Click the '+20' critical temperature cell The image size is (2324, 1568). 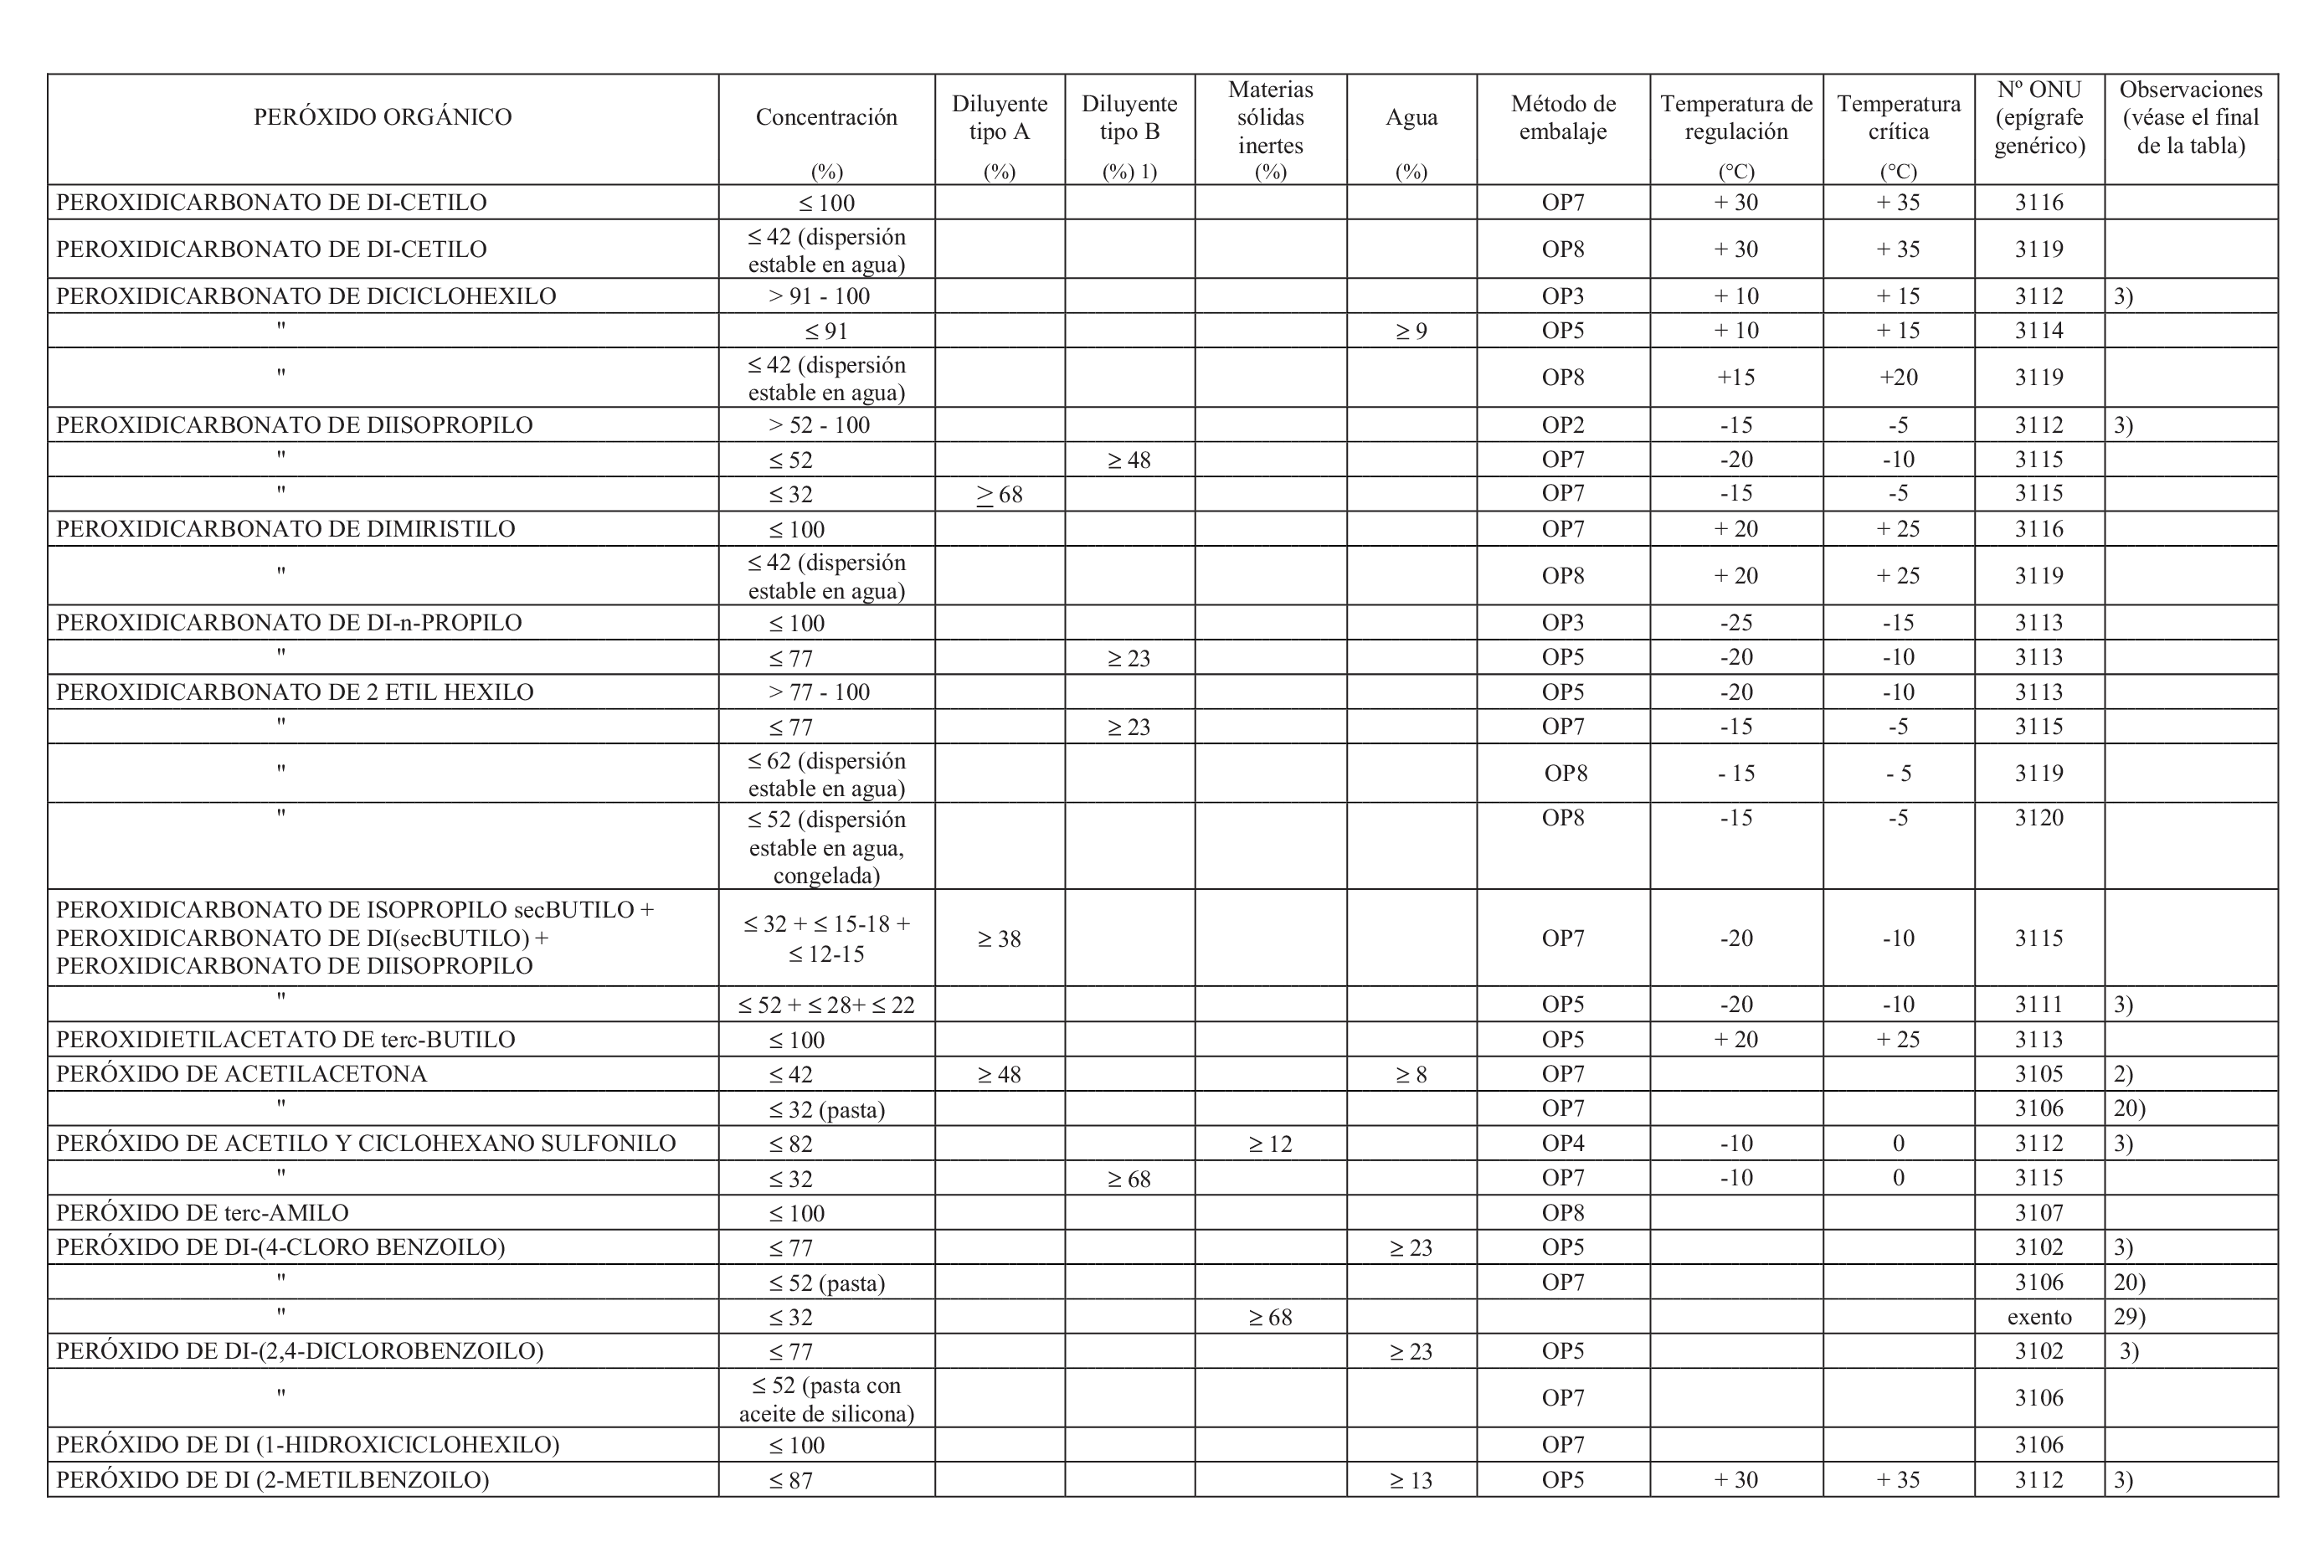click(x=1898, y=378)
